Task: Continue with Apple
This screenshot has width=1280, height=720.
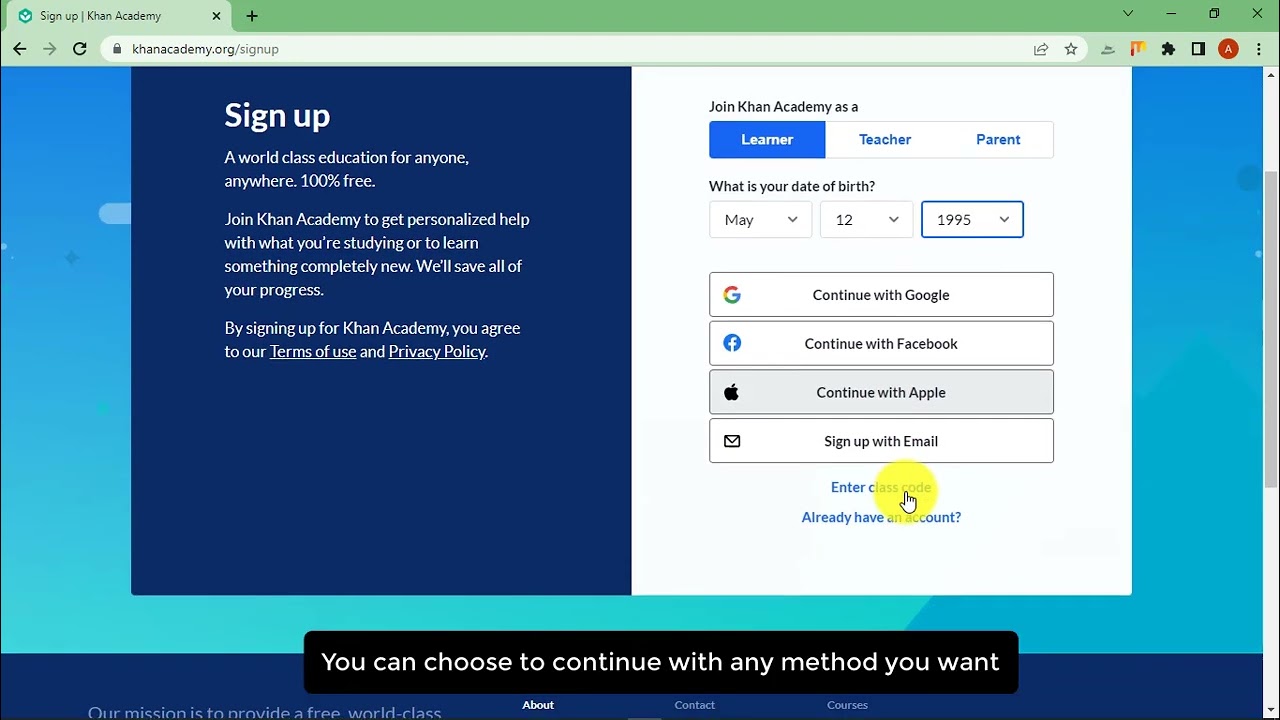Action: (881, 392)
